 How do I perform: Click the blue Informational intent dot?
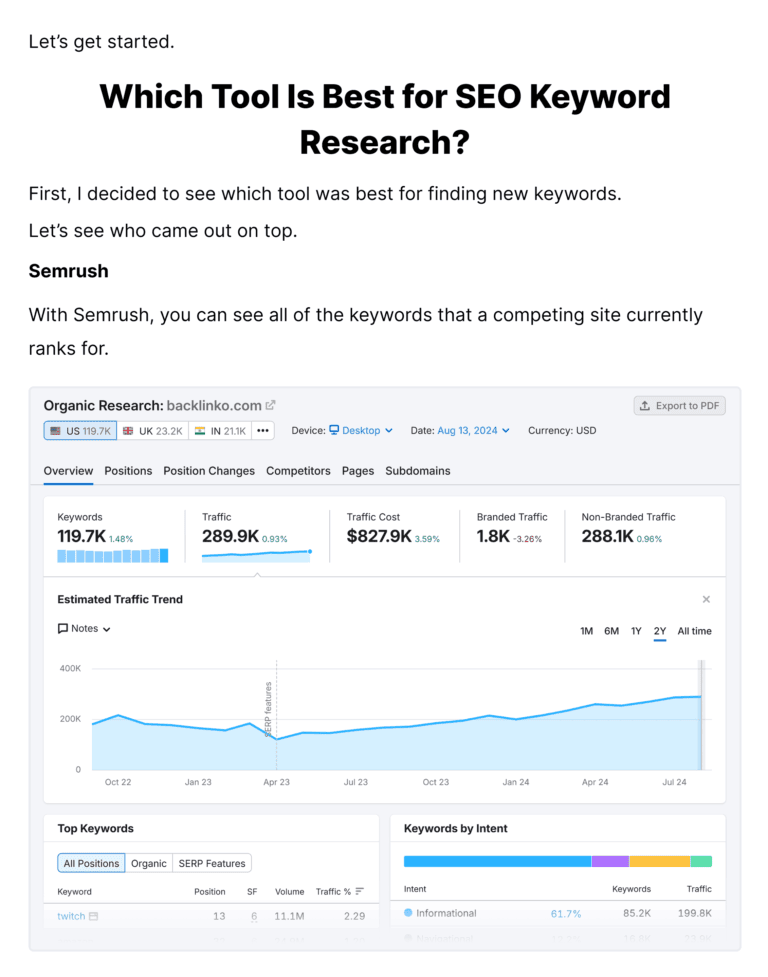pos(408,913)
